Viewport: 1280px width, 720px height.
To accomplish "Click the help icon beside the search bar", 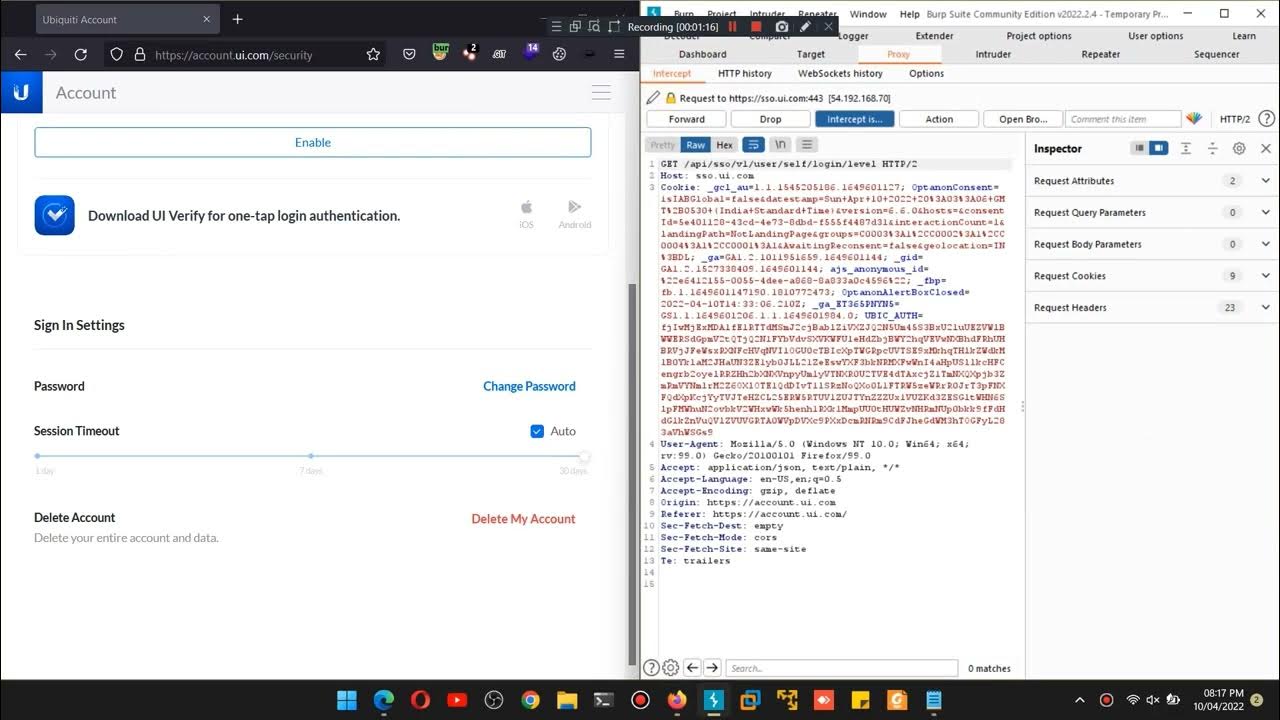I will click(x=651, y=668).
